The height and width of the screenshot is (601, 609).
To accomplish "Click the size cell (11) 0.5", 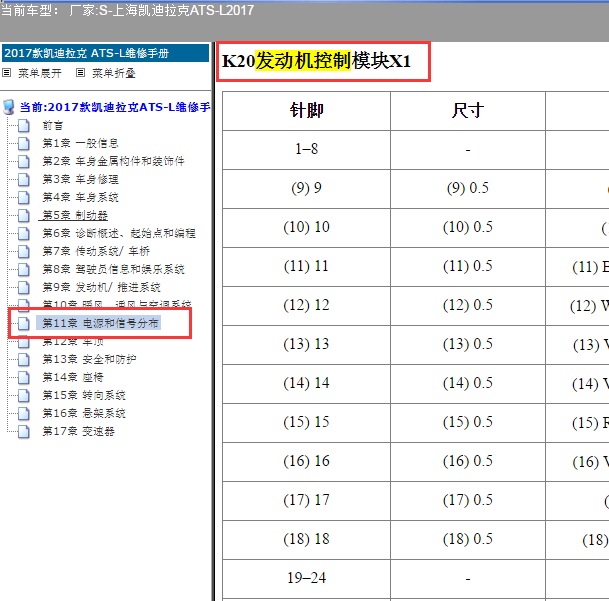I will [468, 267].
